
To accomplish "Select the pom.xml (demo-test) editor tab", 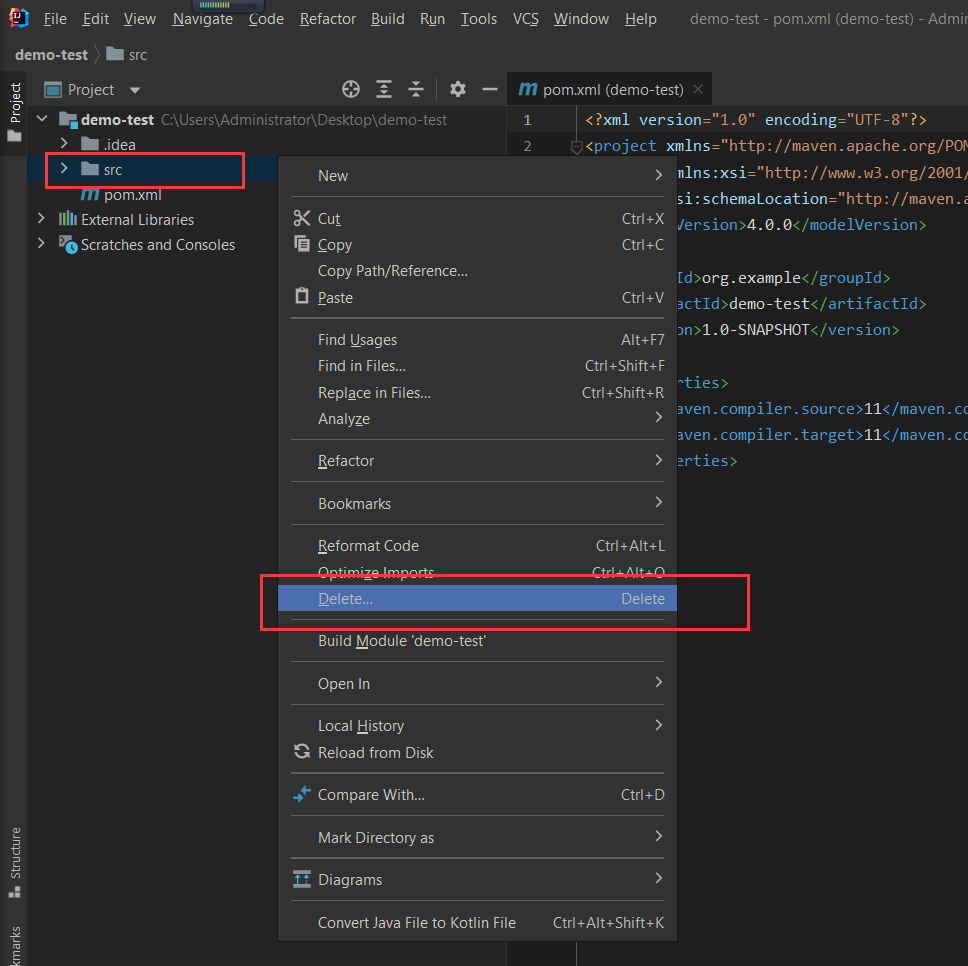I will point(609,90).
